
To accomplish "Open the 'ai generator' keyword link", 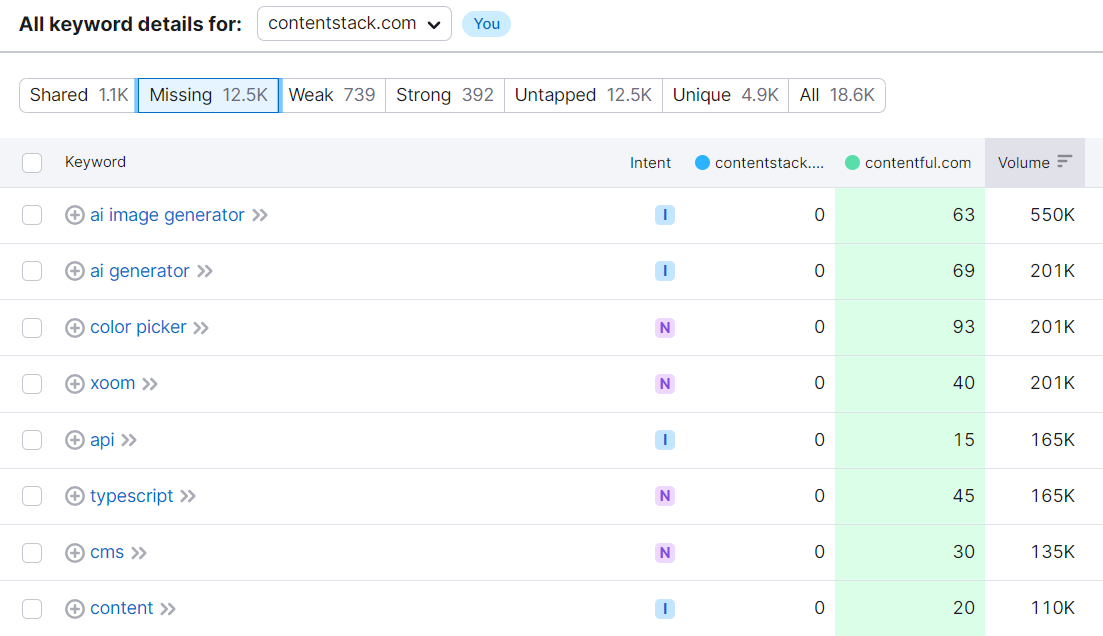I will (x=139, y=271).
